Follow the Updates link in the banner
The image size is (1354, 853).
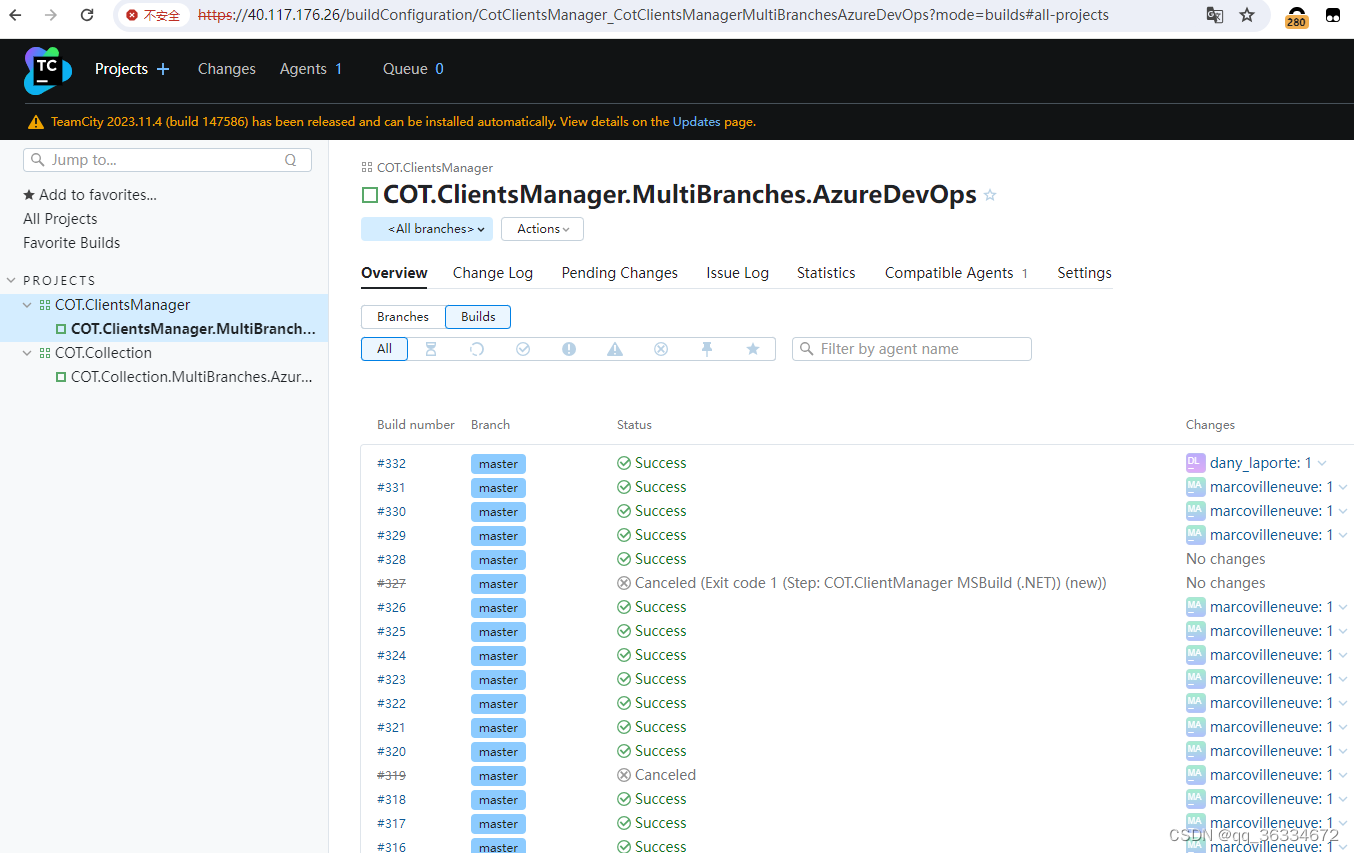click(x=696, y=122)
